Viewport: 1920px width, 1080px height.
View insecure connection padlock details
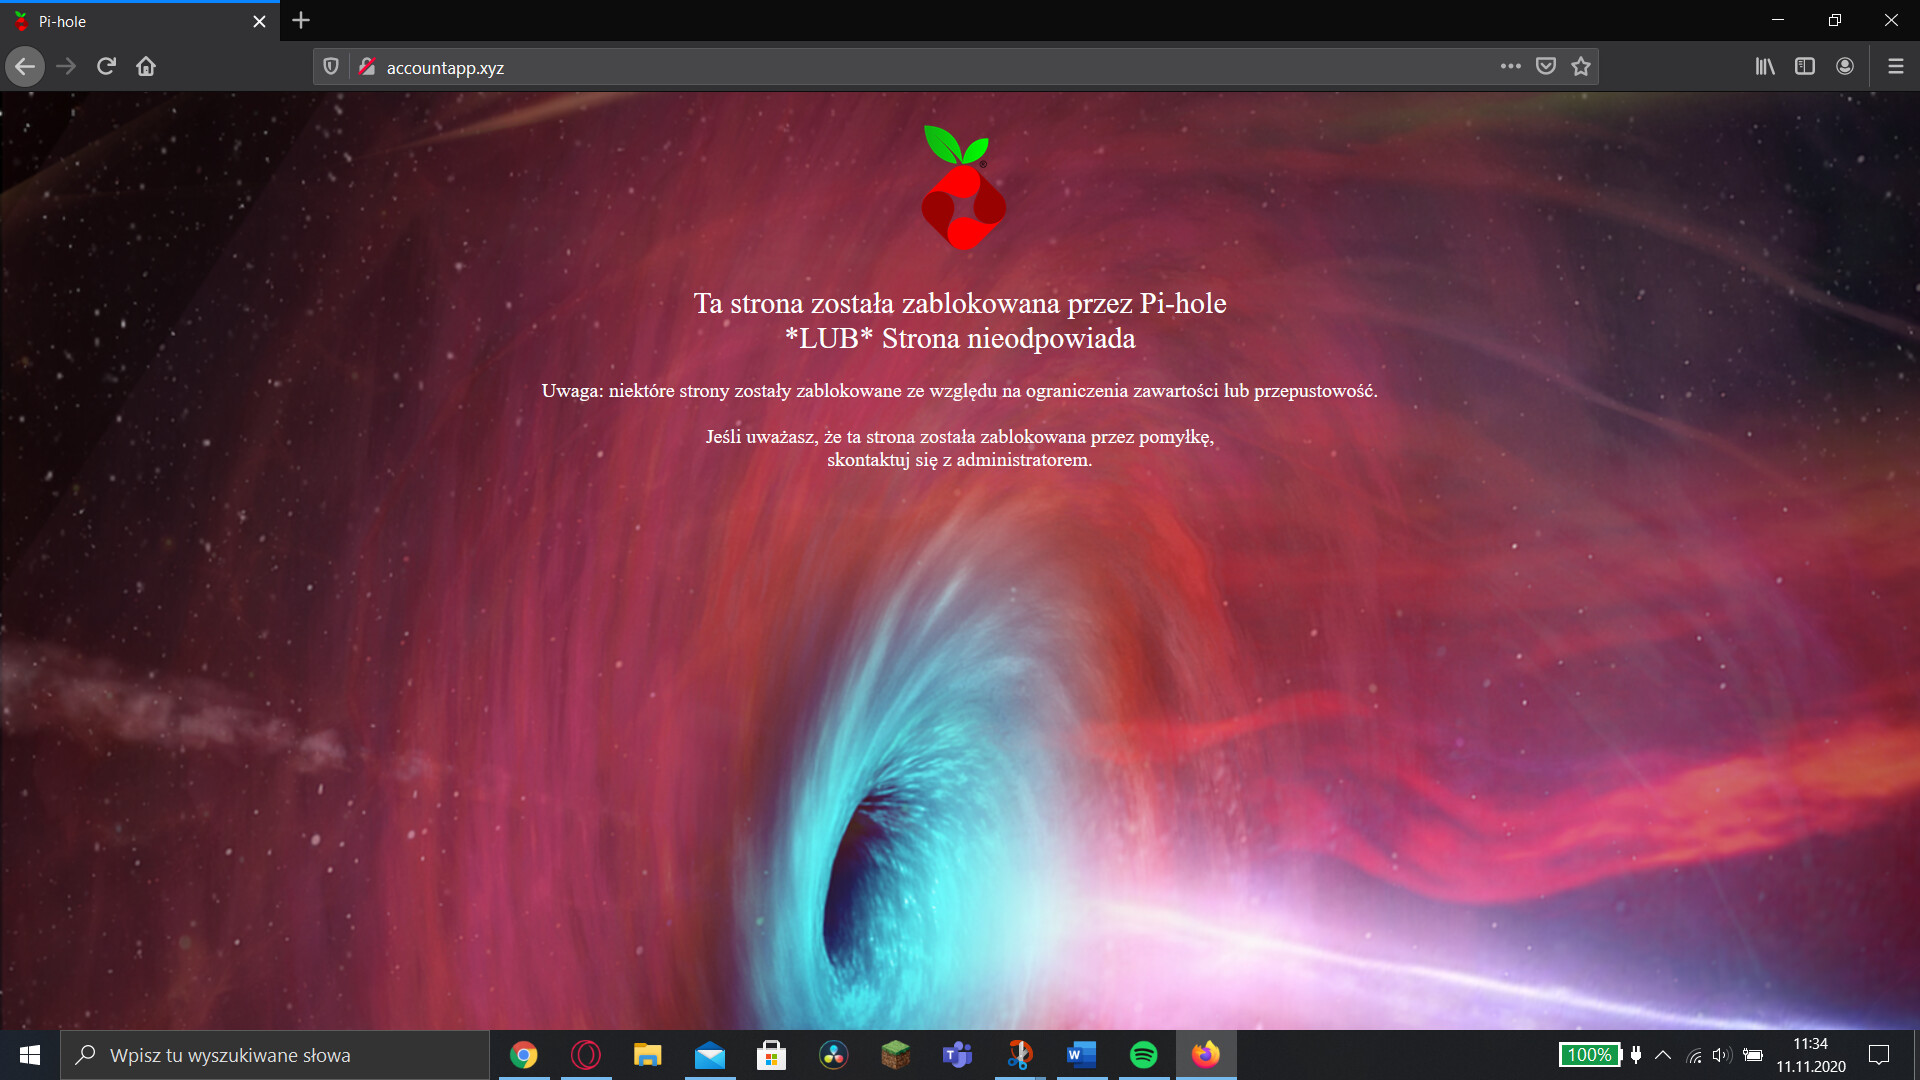pos(367,67)
